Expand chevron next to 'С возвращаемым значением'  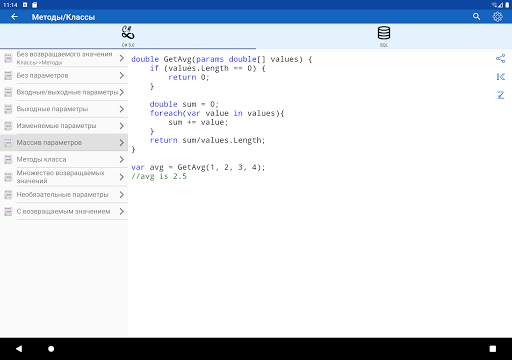click(122, 211)
